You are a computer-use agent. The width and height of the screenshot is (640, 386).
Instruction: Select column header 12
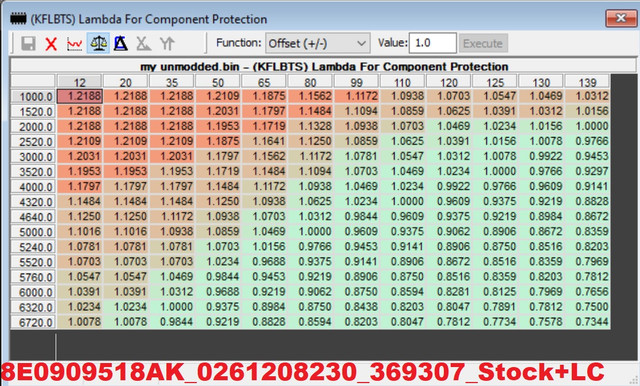click(x=80, y=82)
